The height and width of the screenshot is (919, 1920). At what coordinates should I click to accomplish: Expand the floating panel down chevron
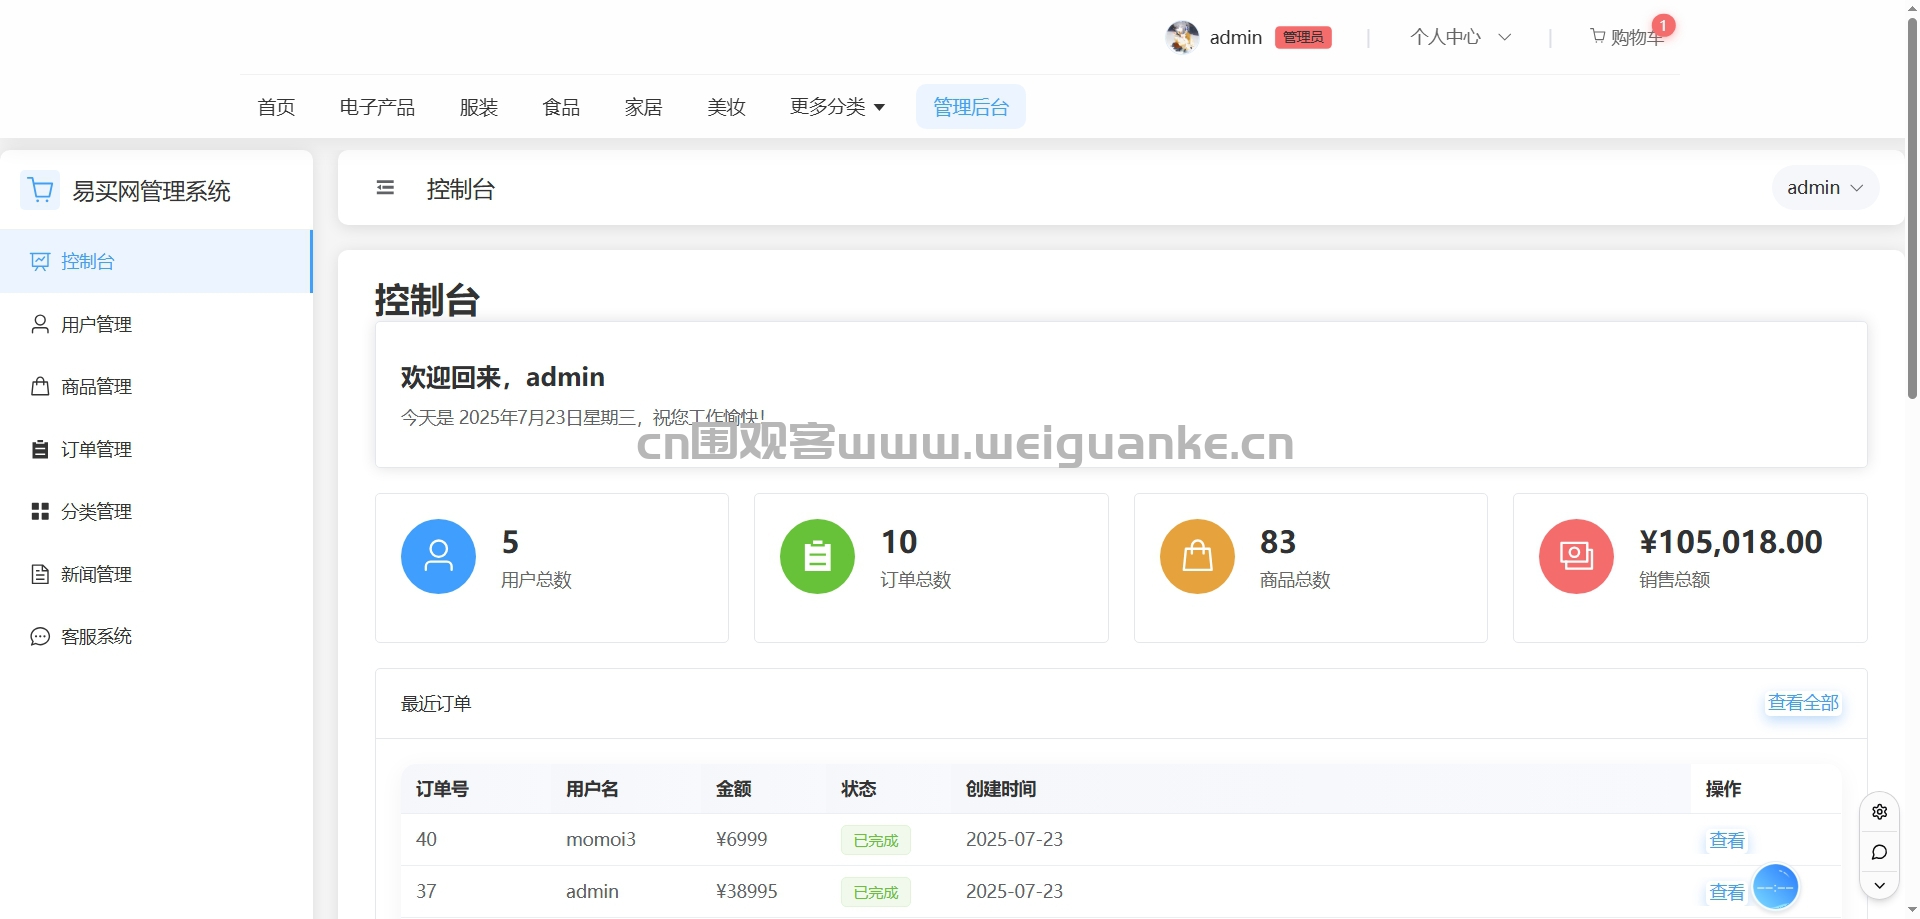tap(1880, 886)
